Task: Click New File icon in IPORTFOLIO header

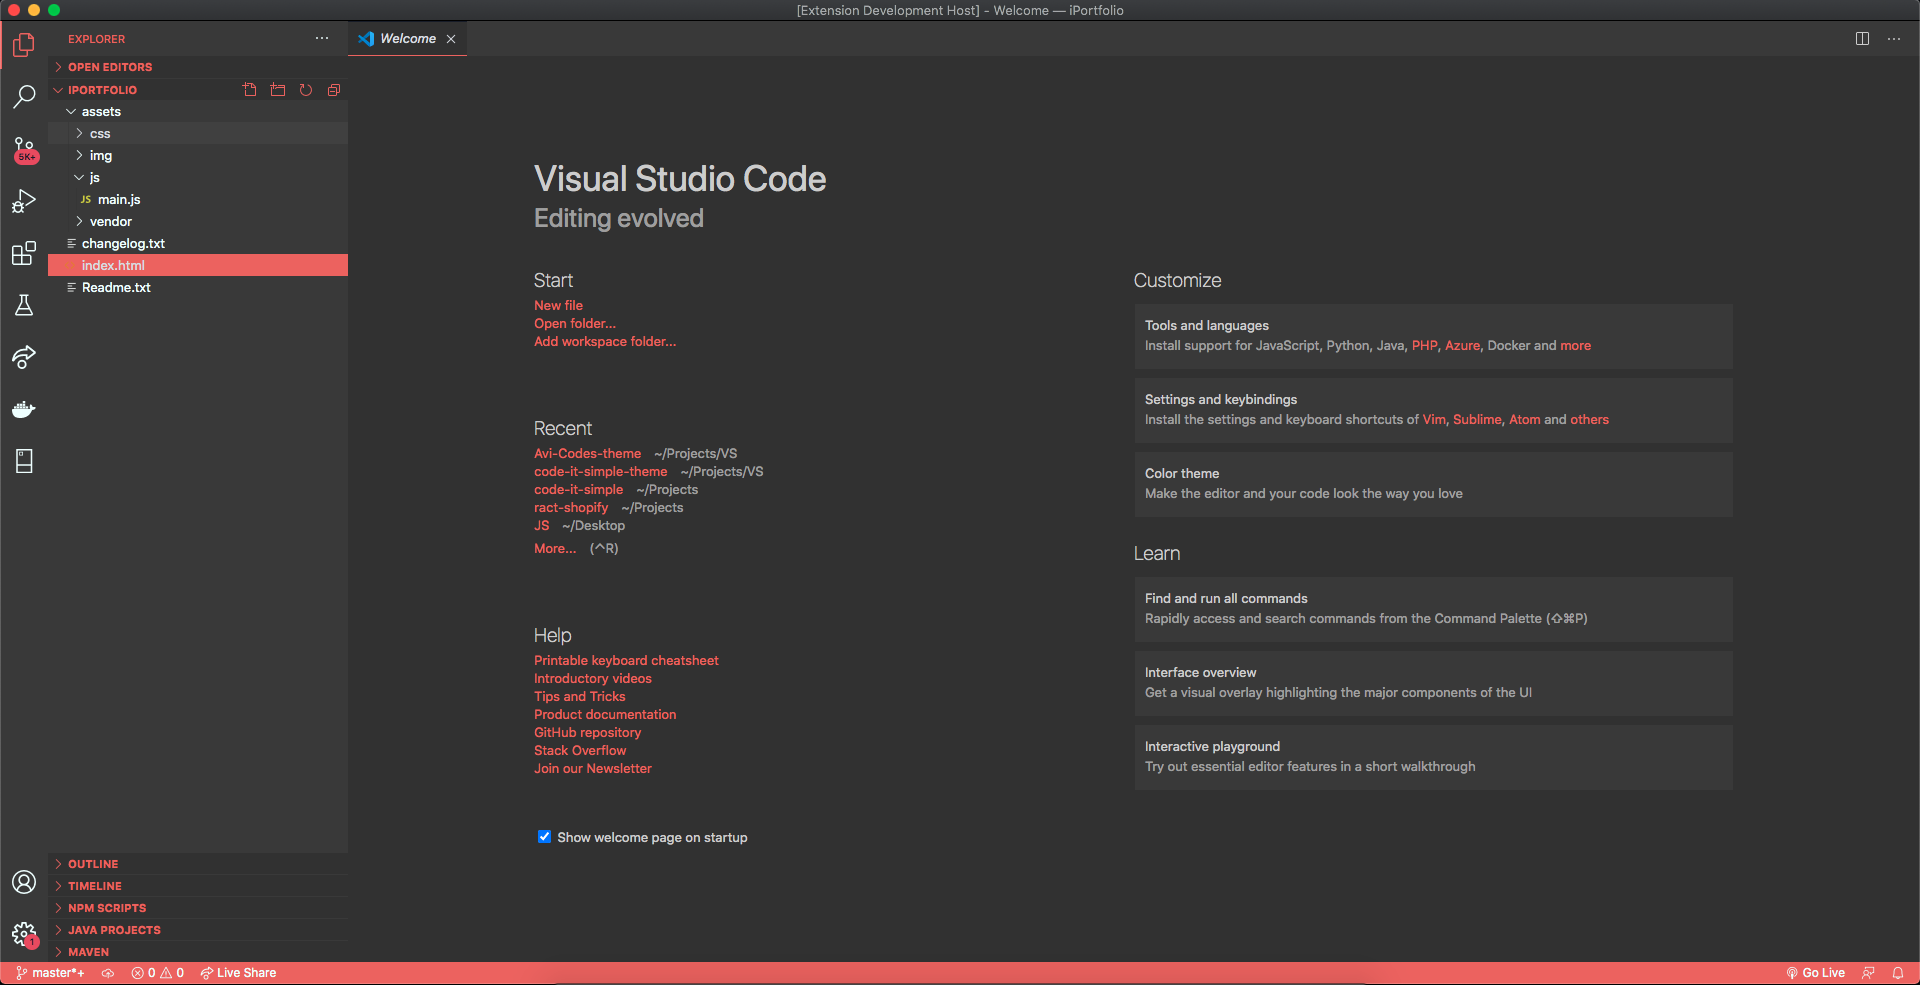Action: tap(250, 90)
